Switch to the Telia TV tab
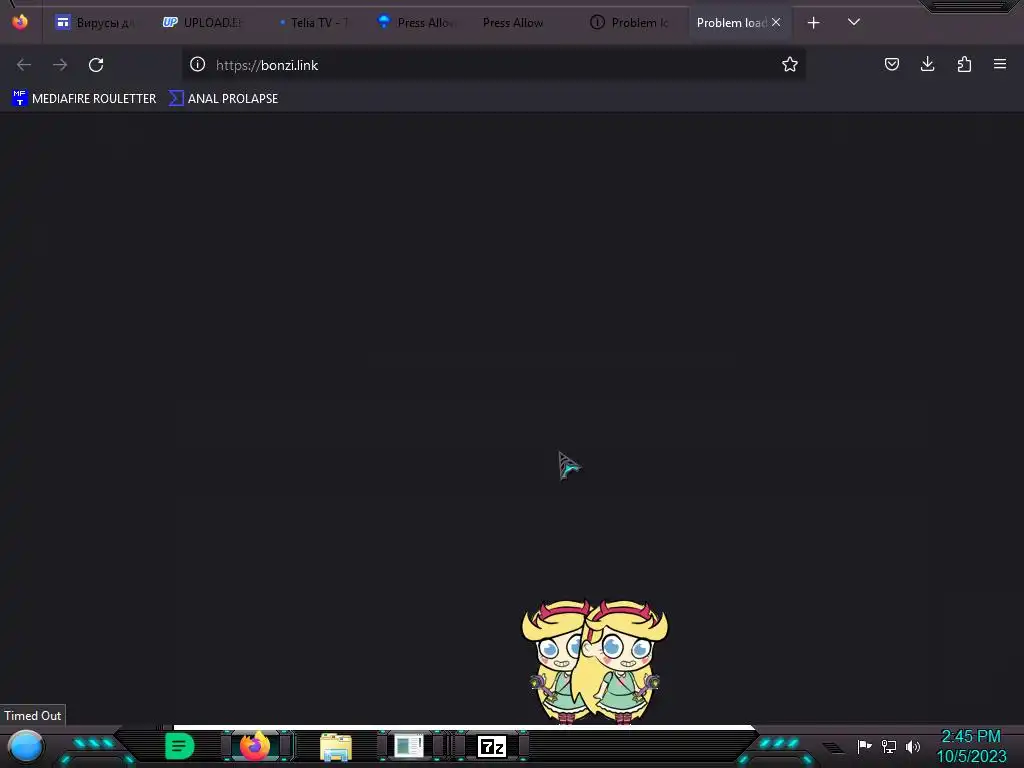The width and height of the screenshot is (1024, 768). pos(313,23)
